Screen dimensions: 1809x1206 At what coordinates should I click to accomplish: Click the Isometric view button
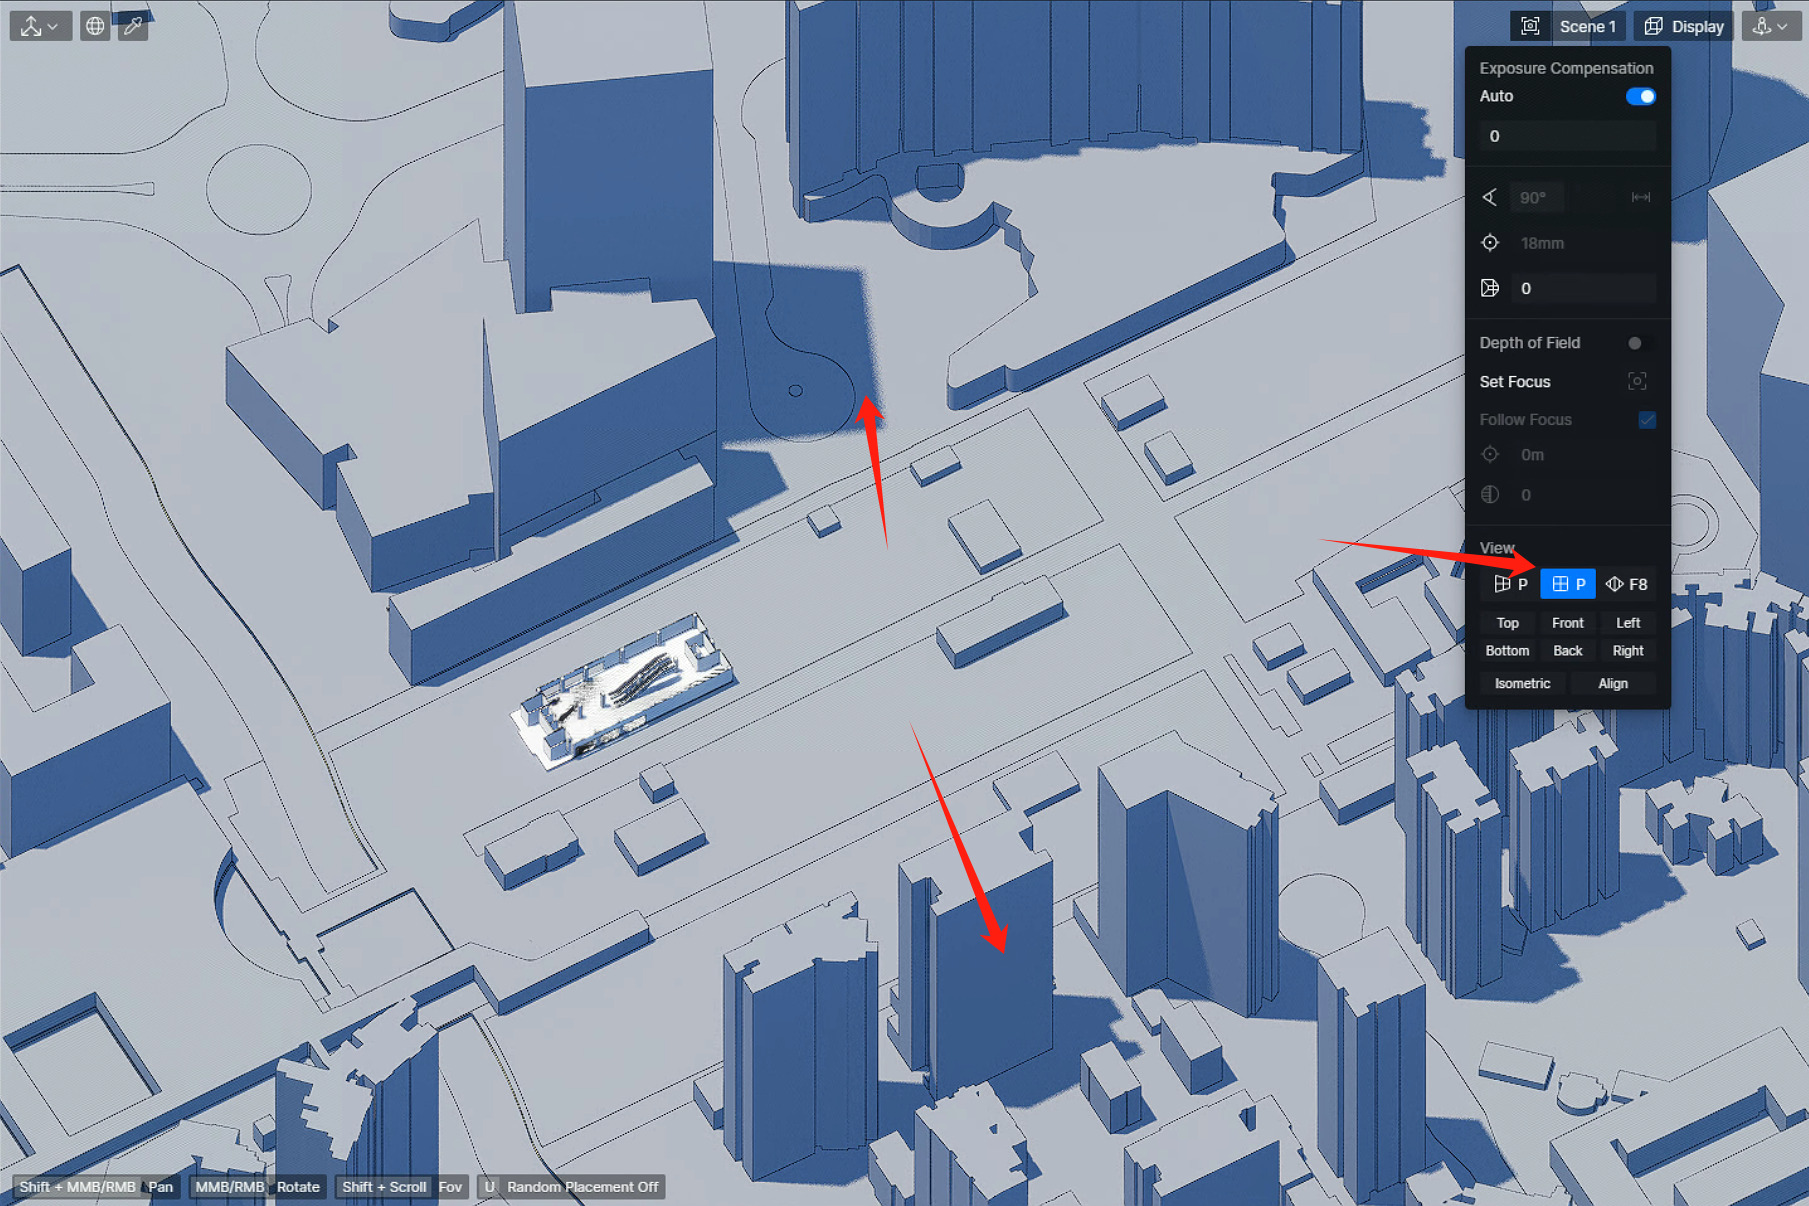pyautogui.click(x=1522, y=684)
